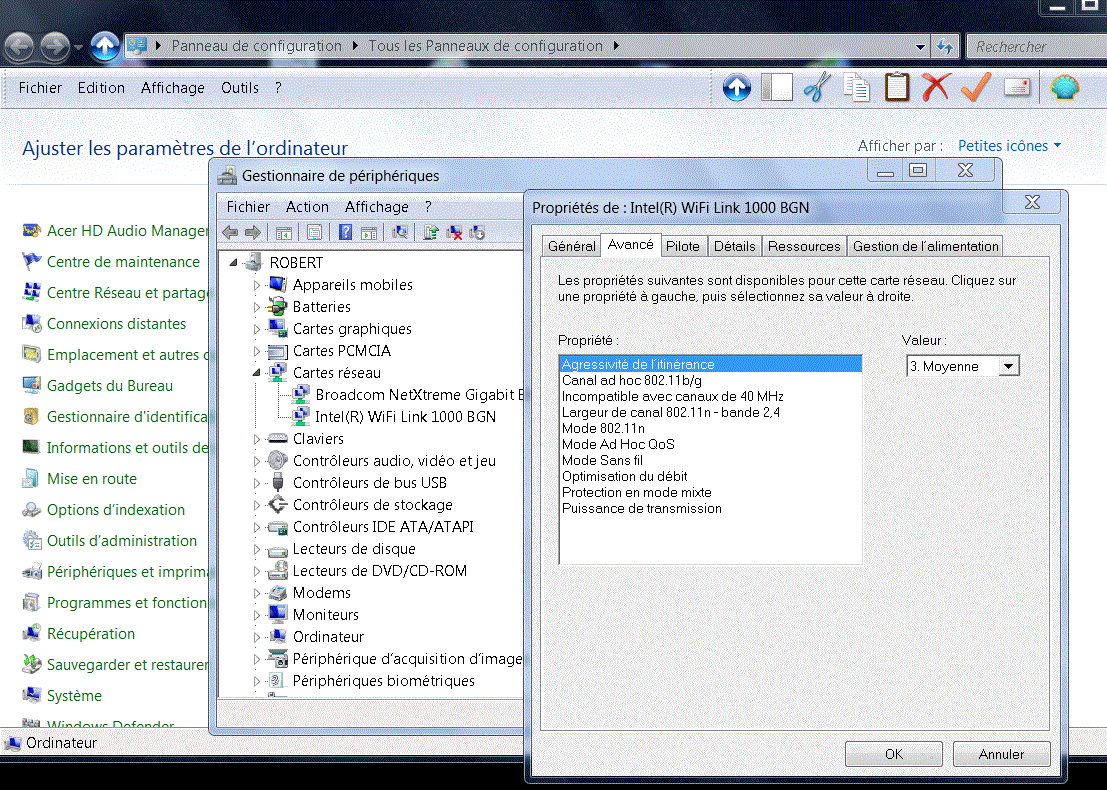Click the Back arrow in Device Manager toolbar

(230, 232)
